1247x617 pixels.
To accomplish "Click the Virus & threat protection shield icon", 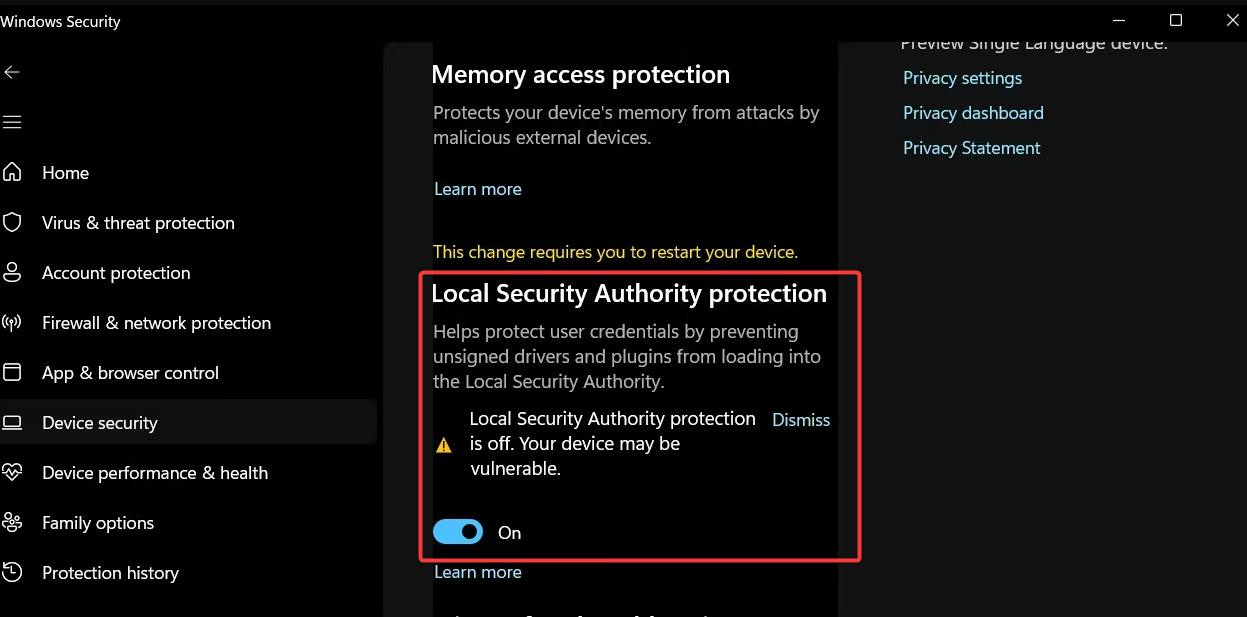I will [12, 222].
